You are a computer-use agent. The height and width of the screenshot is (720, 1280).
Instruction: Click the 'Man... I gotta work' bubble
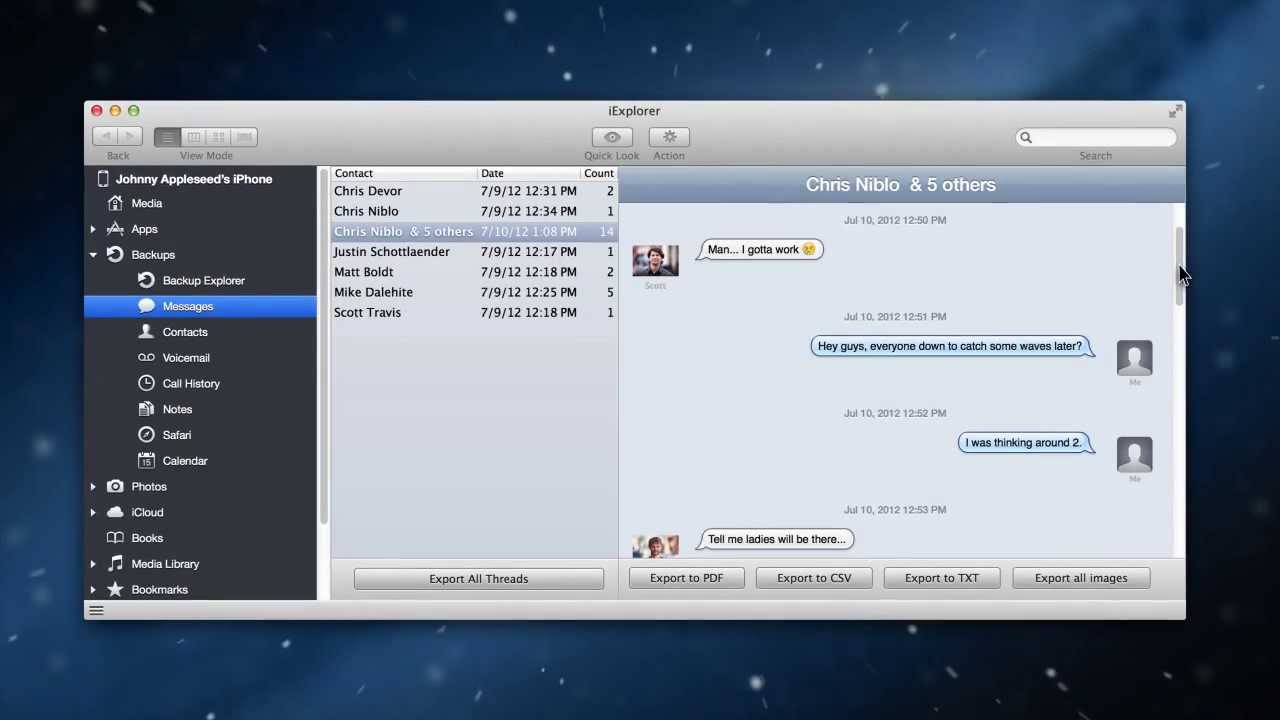point(761,250)
